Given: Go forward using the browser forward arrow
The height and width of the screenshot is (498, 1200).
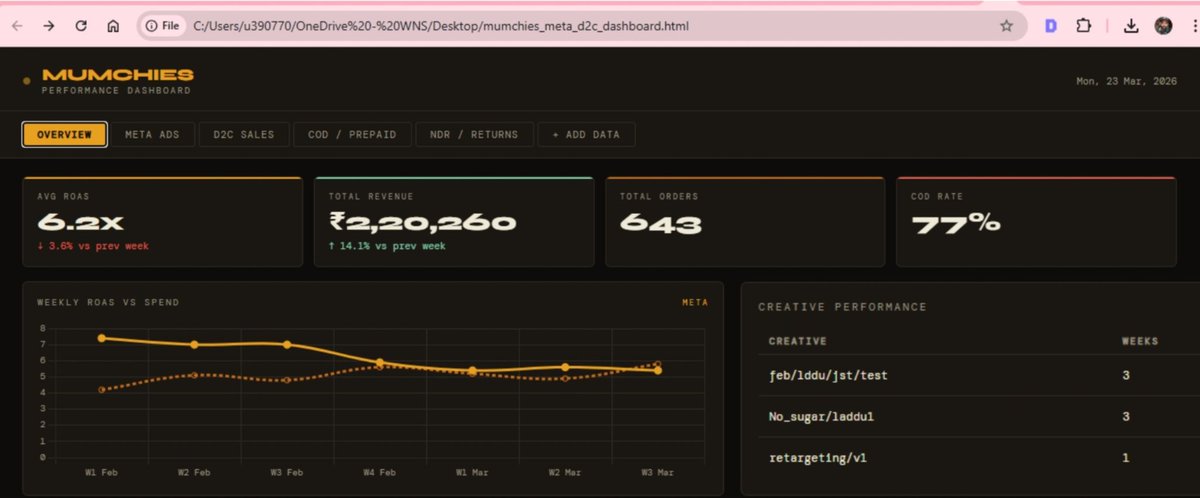Looking at the screenshot, I should pyautogui.click(x=49, y=26).
